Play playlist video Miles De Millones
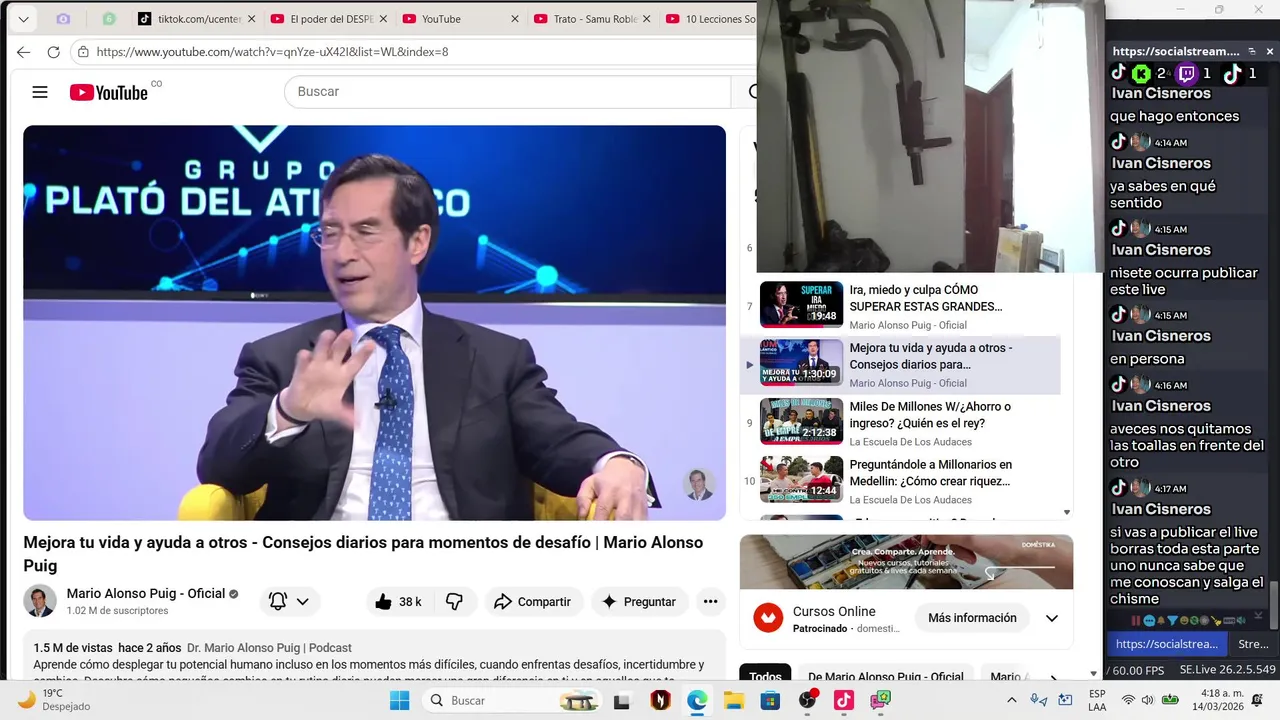Image resolution: width=1280 pixels, height=720 pixels. 900,423
